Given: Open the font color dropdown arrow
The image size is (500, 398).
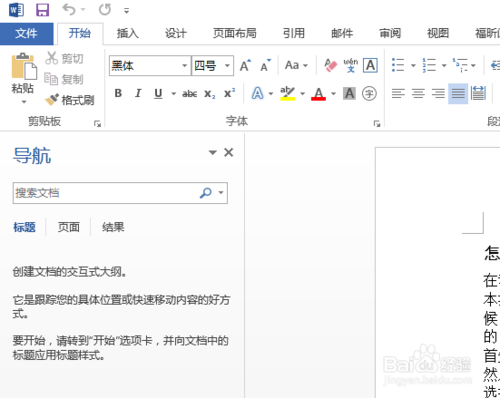Looking at the screenshot, I should click(333, 94).
